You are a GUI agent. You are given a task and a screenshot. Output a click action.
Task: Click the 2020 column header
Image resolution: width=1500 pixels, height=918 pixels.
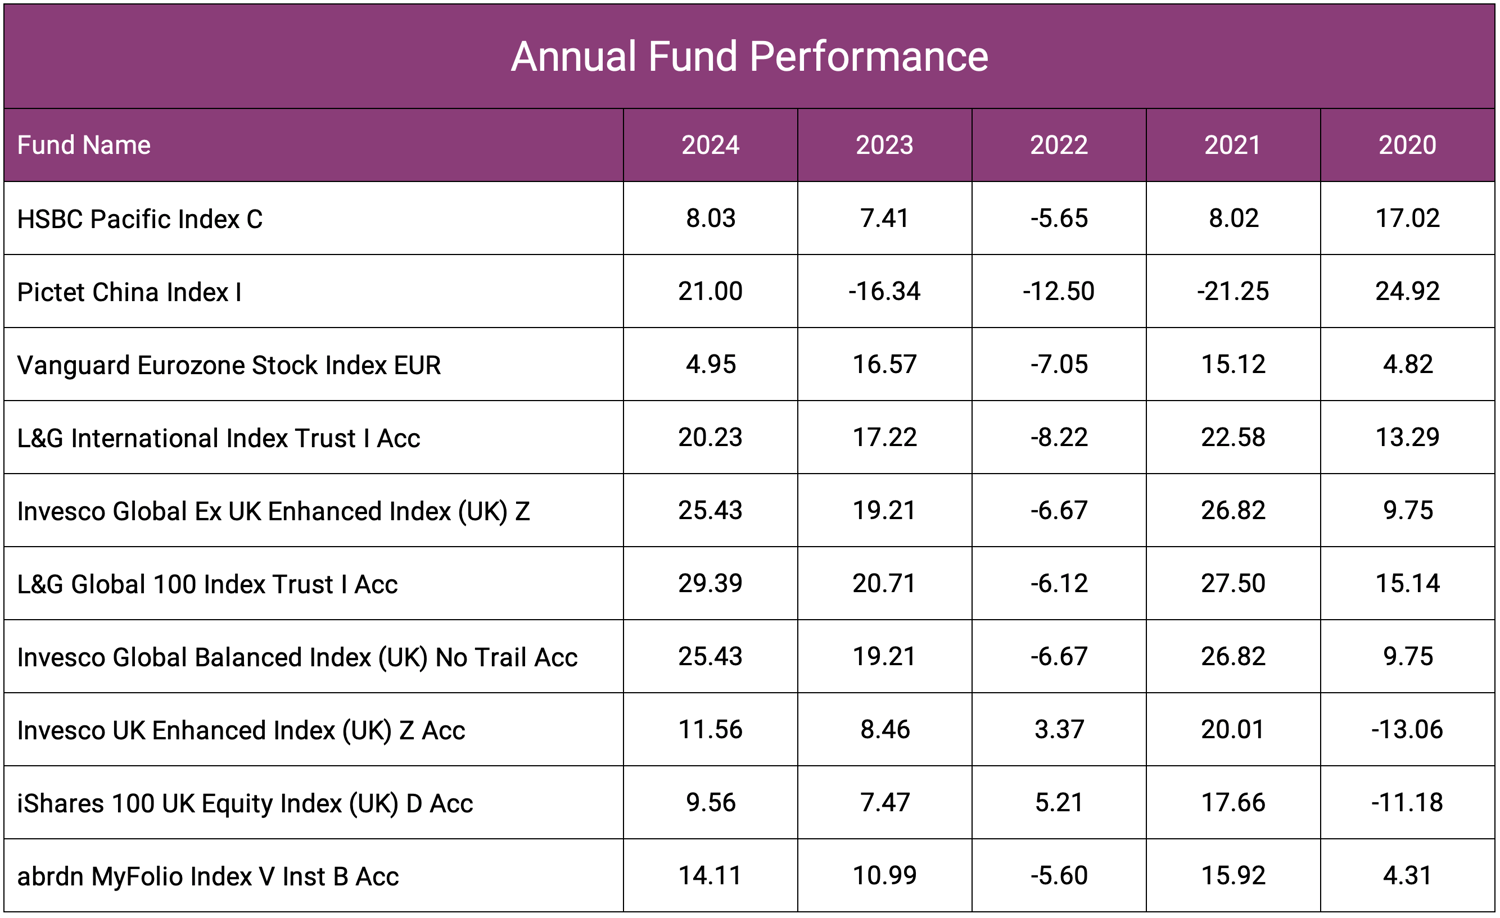(x=1407, y=145)
